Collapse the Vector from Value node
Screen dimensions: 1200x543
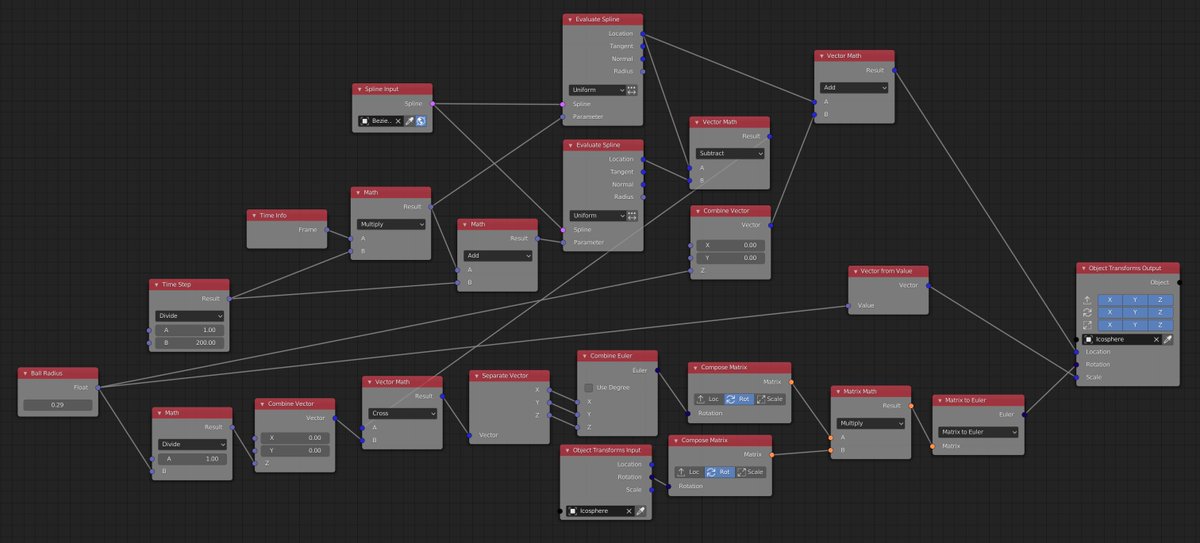tap(855, 271)
